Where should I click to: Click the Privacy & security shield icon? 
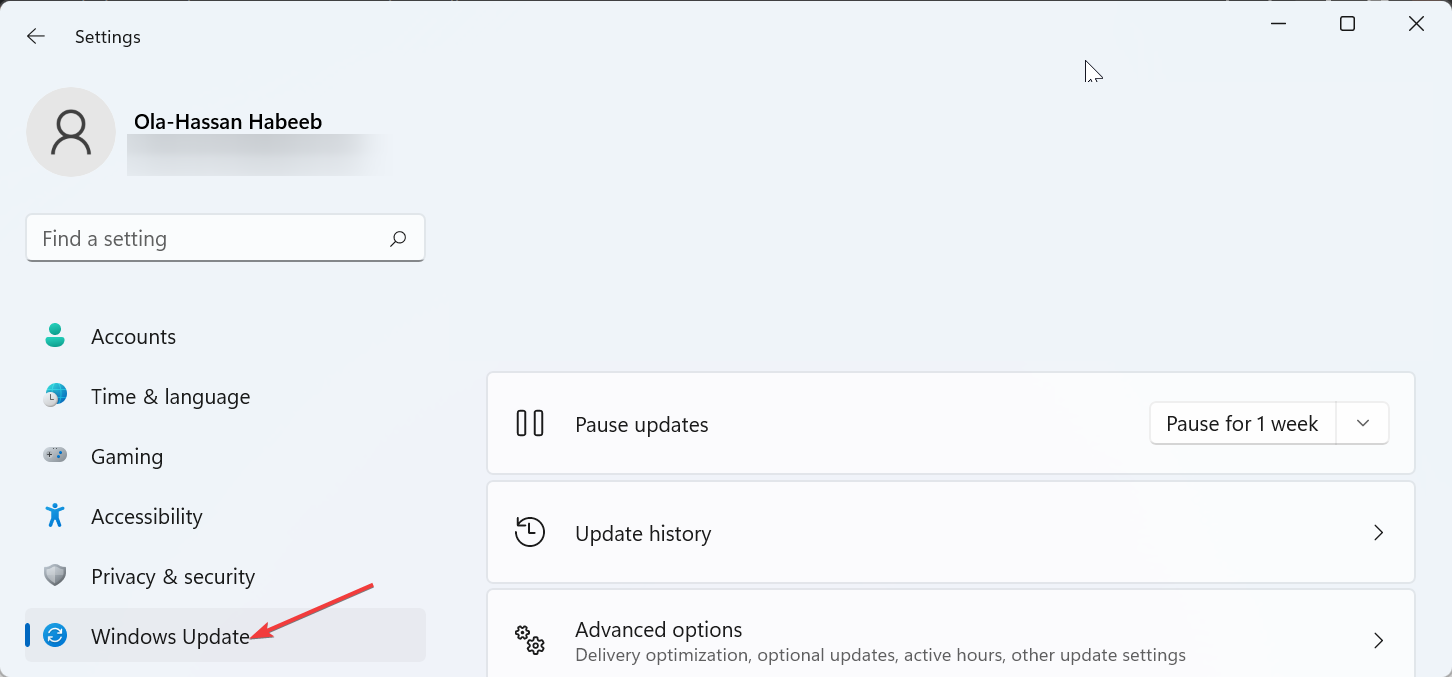pyautogui.click(x=55, y=576)
